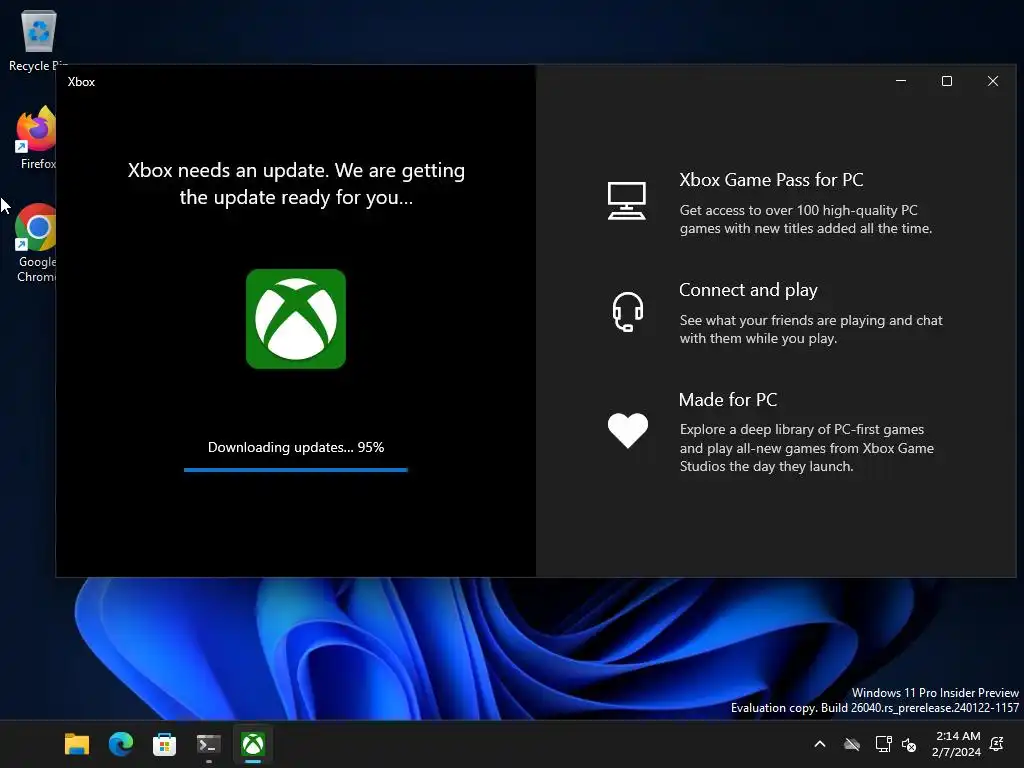Click the download progress bar
The image size is (1024, 768).
click(x=296, y=470)
